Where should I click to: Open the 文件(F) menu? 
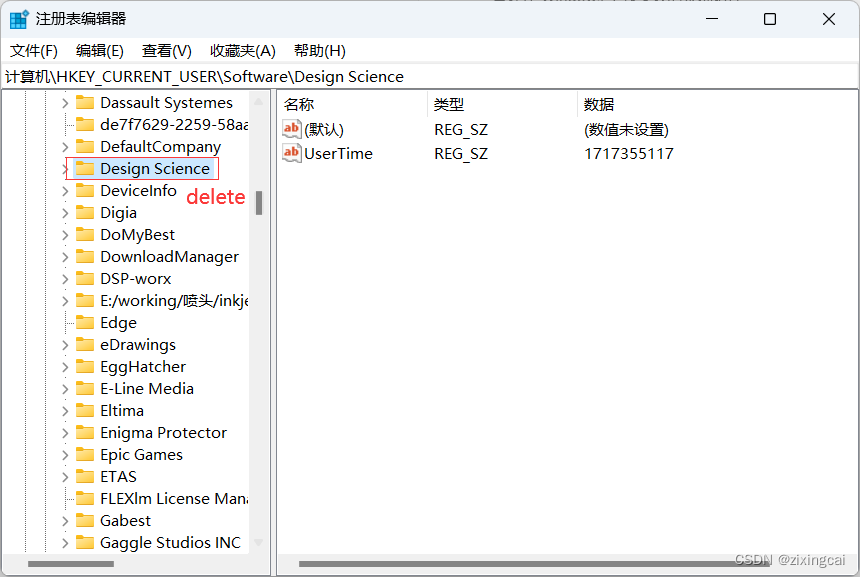tap(33, 51)
